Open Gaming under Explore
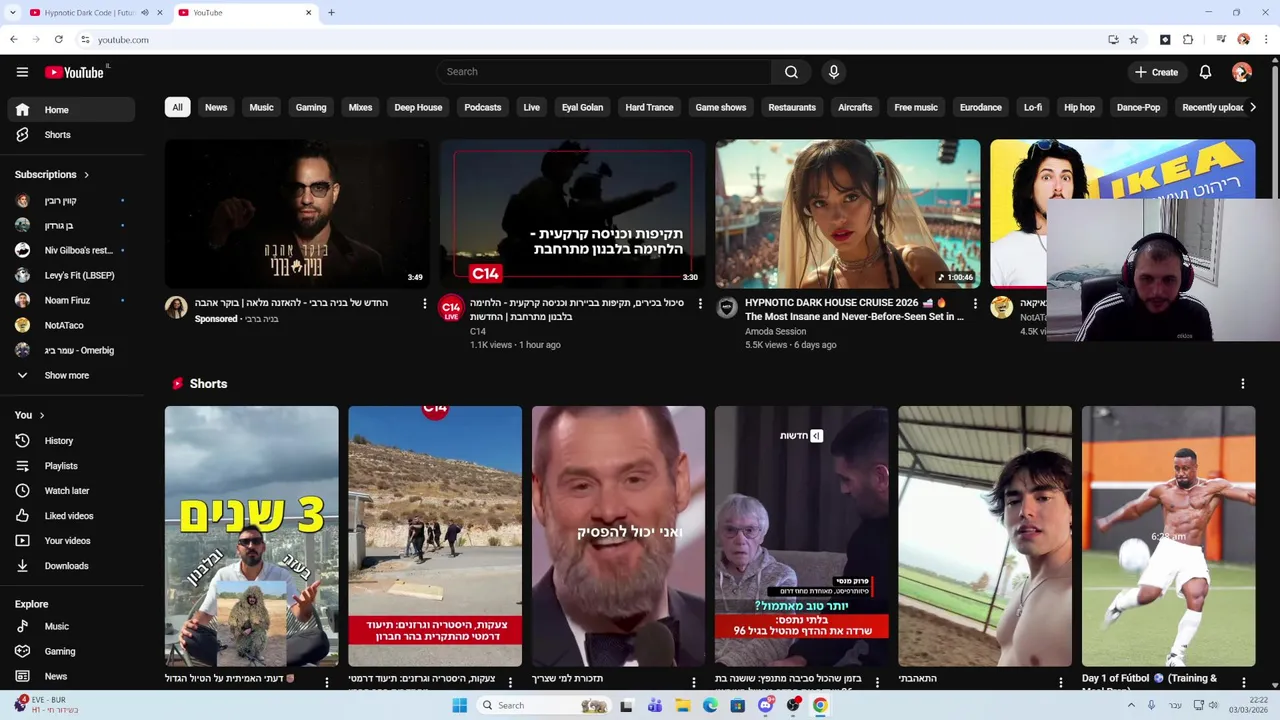Screen dimensions: 1280x720 (x=70, y=652)
